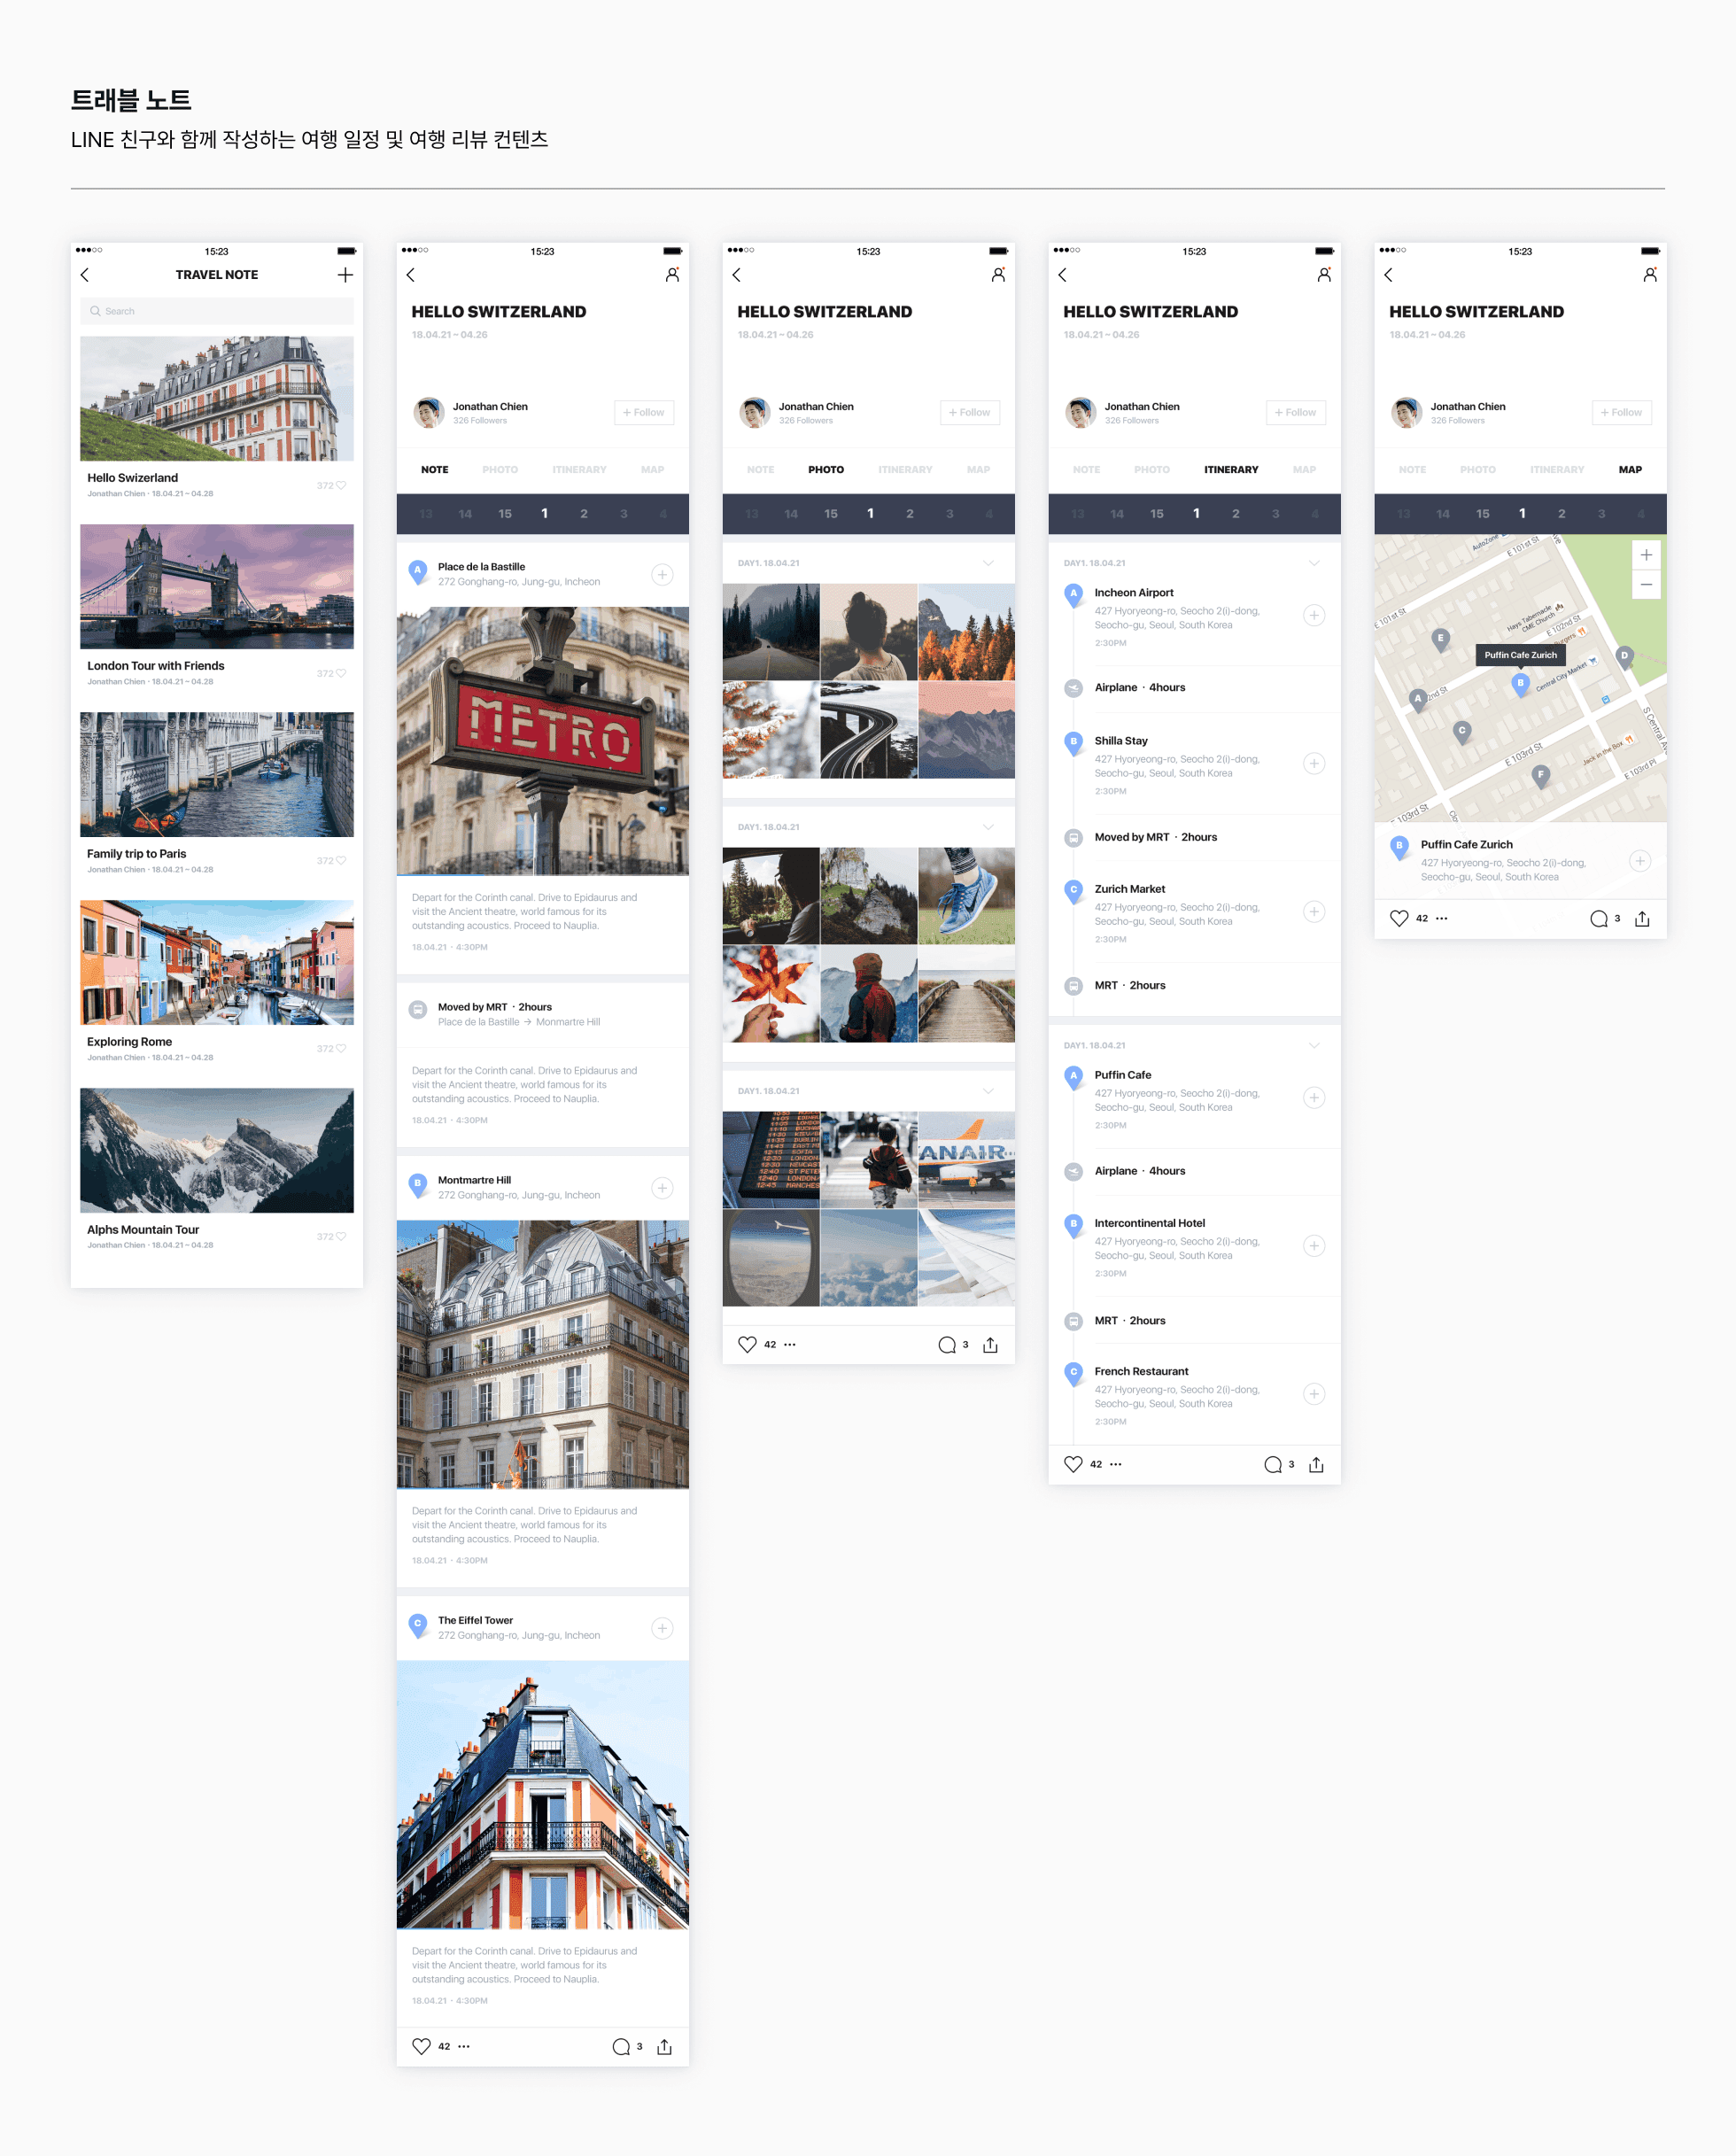Image resolution: width=1736 pixels, height=2156 pixels.
Task: Click share icon at bottom of photo screen
Action: click(x=990, y=1345)
